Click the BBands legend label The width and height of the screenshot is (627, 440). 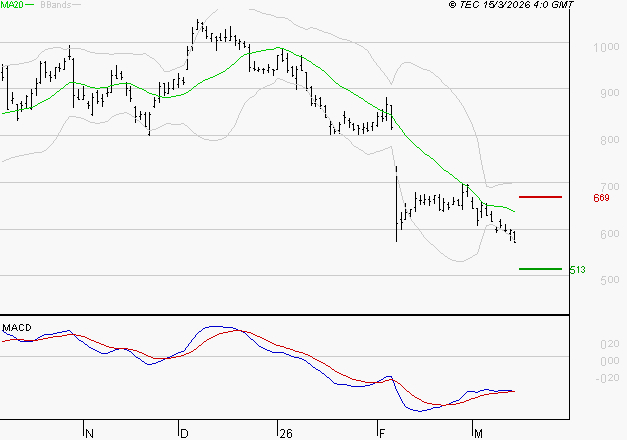click(x=56, y=5)
